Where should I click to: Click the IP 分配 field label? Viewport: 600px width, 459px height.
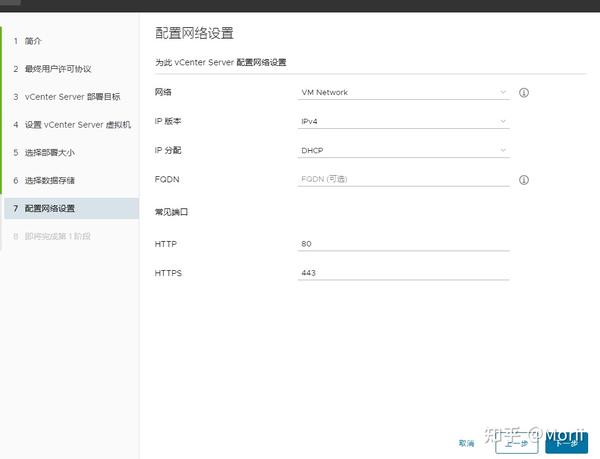[x=168, y=150]
